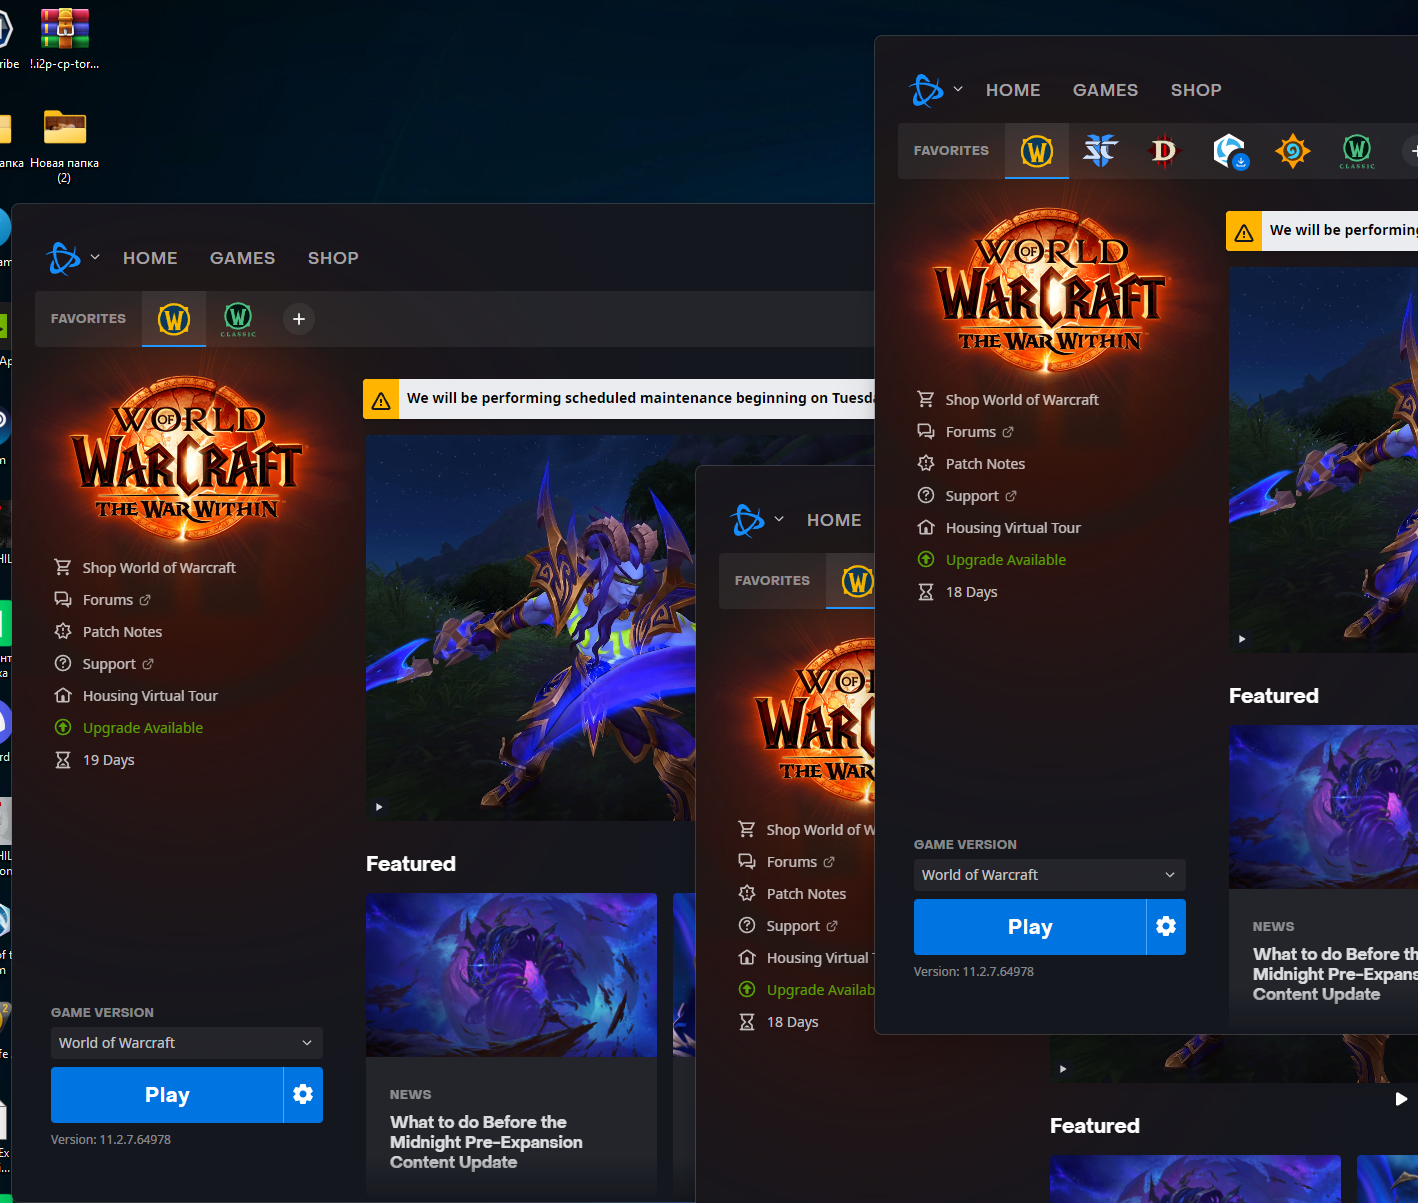The image size is (1418, 1203).
Task: Open WoW Classic favorite in the front window
Action: coord(1357,151)
